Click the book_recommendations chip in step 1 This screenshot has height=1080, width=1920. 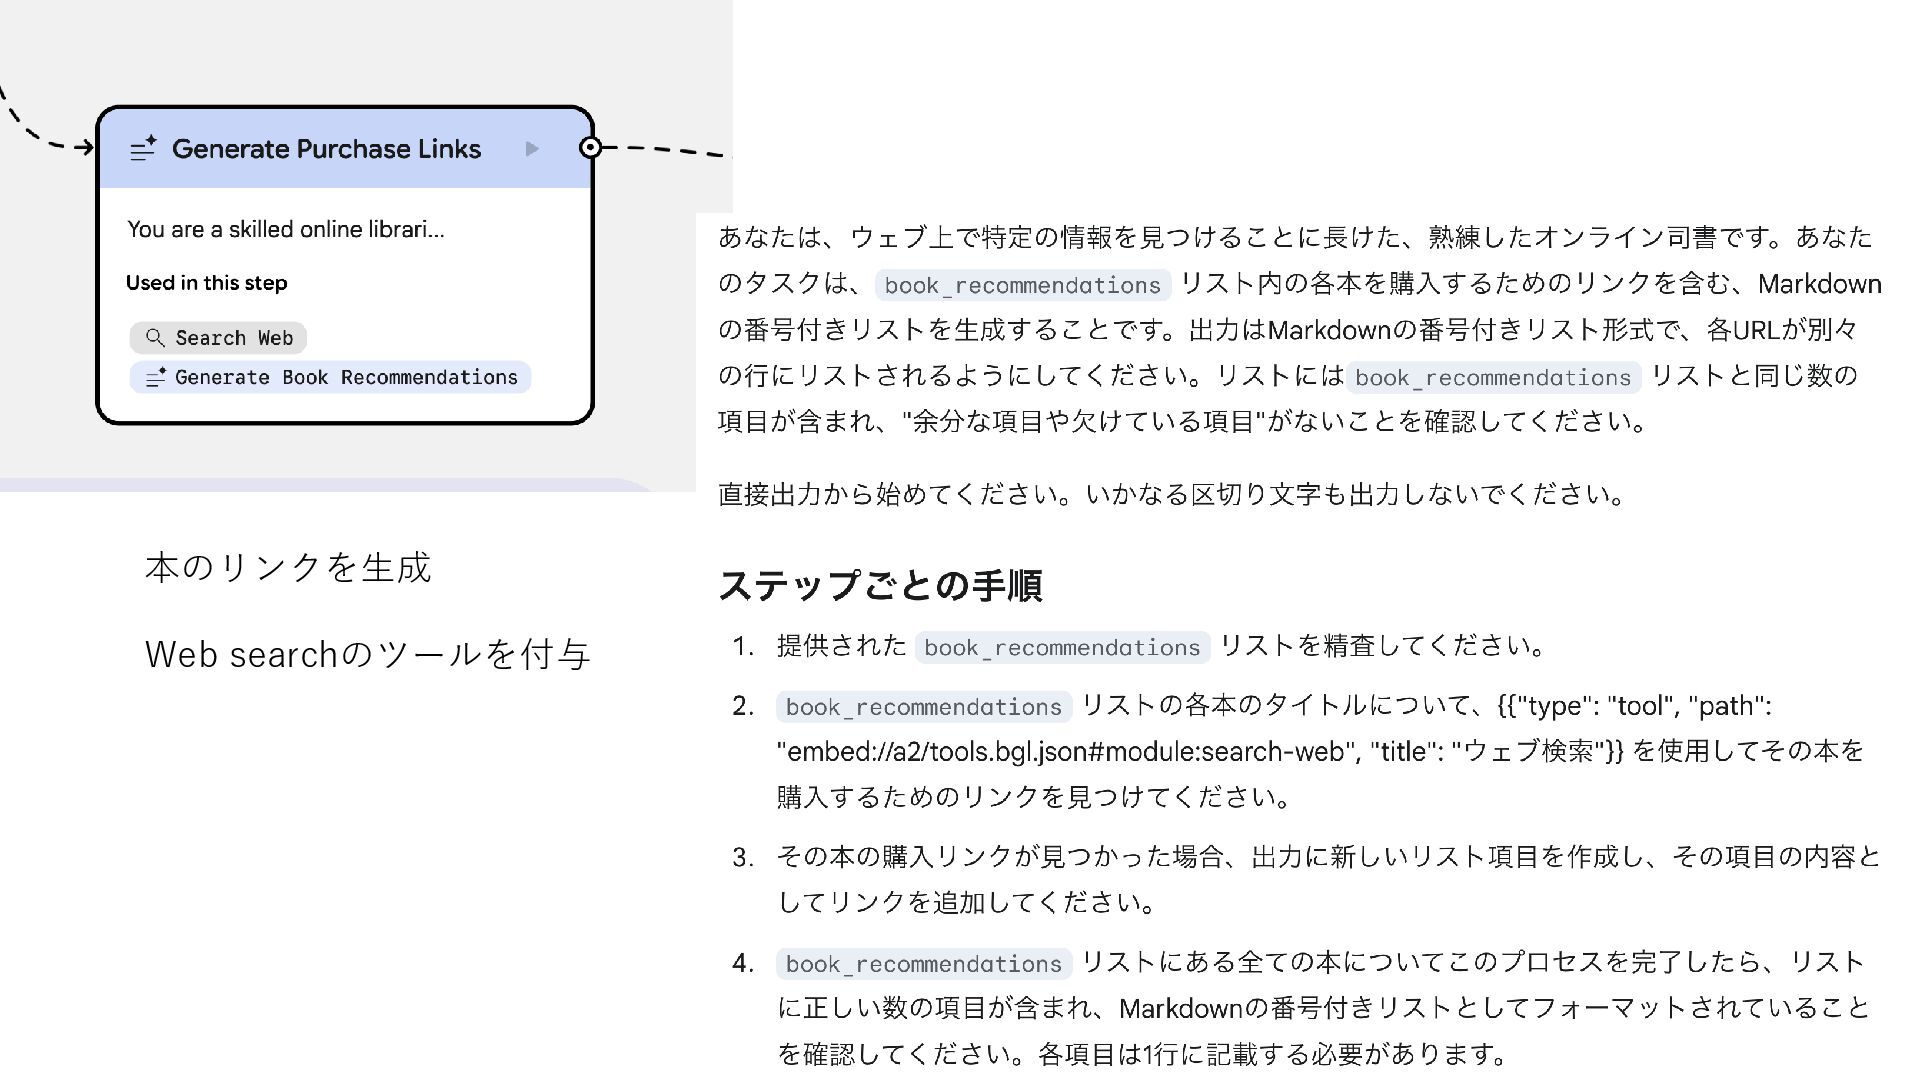[x=1061, y=648]
